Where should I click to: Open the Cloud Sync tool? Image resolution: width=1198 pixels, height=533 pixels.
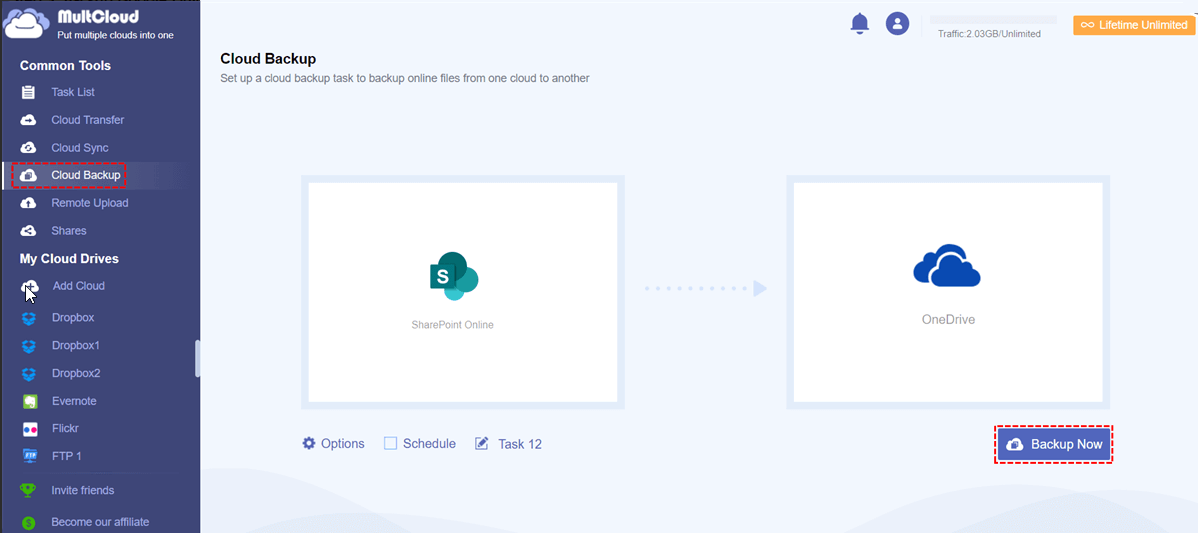point(79,147)
